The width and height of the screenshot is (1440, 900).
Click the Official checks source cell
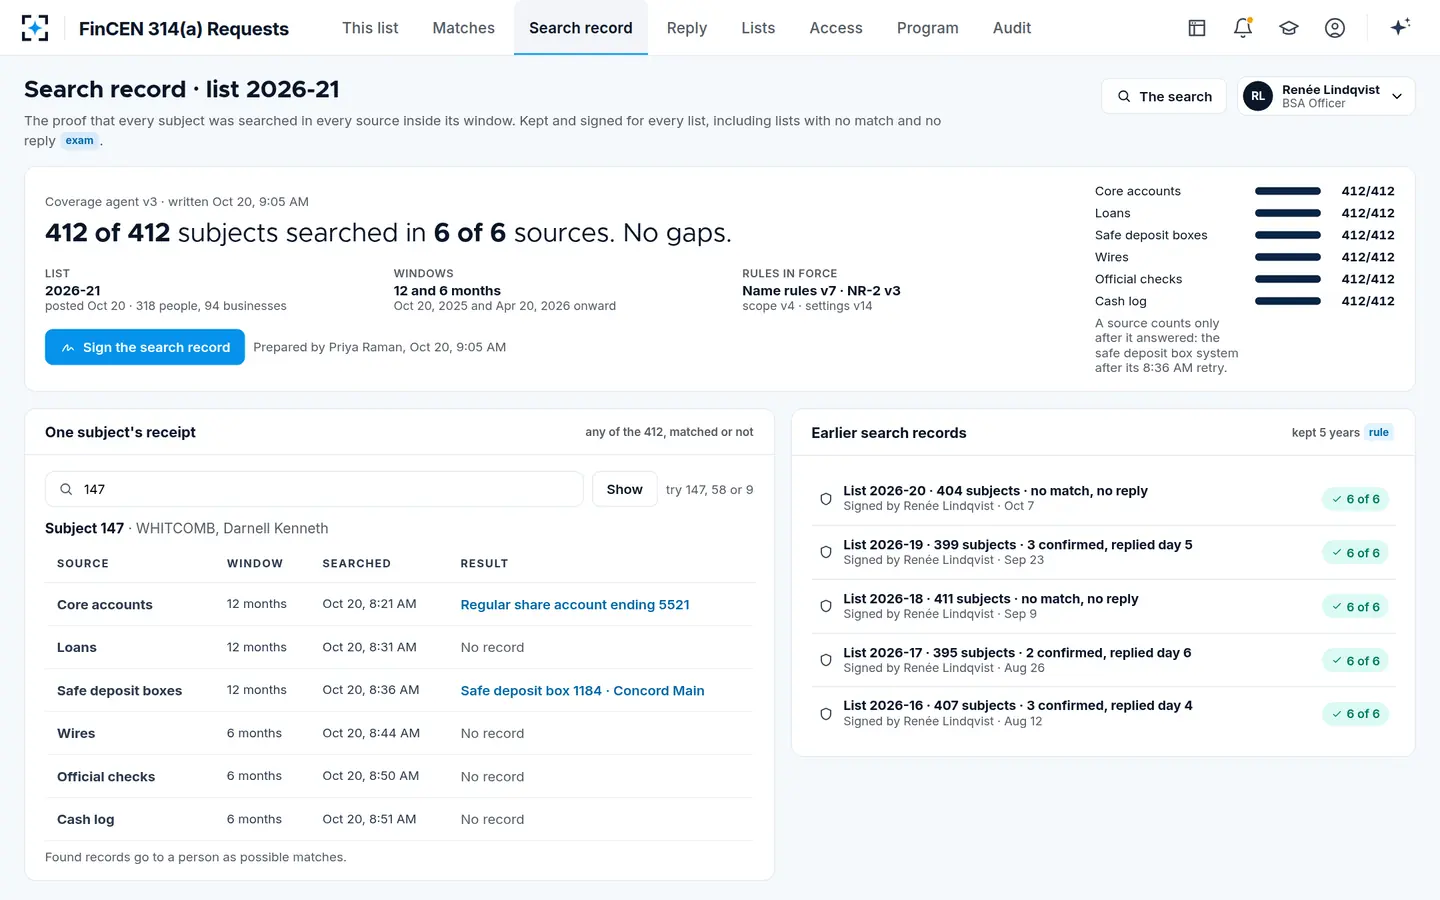106,777
